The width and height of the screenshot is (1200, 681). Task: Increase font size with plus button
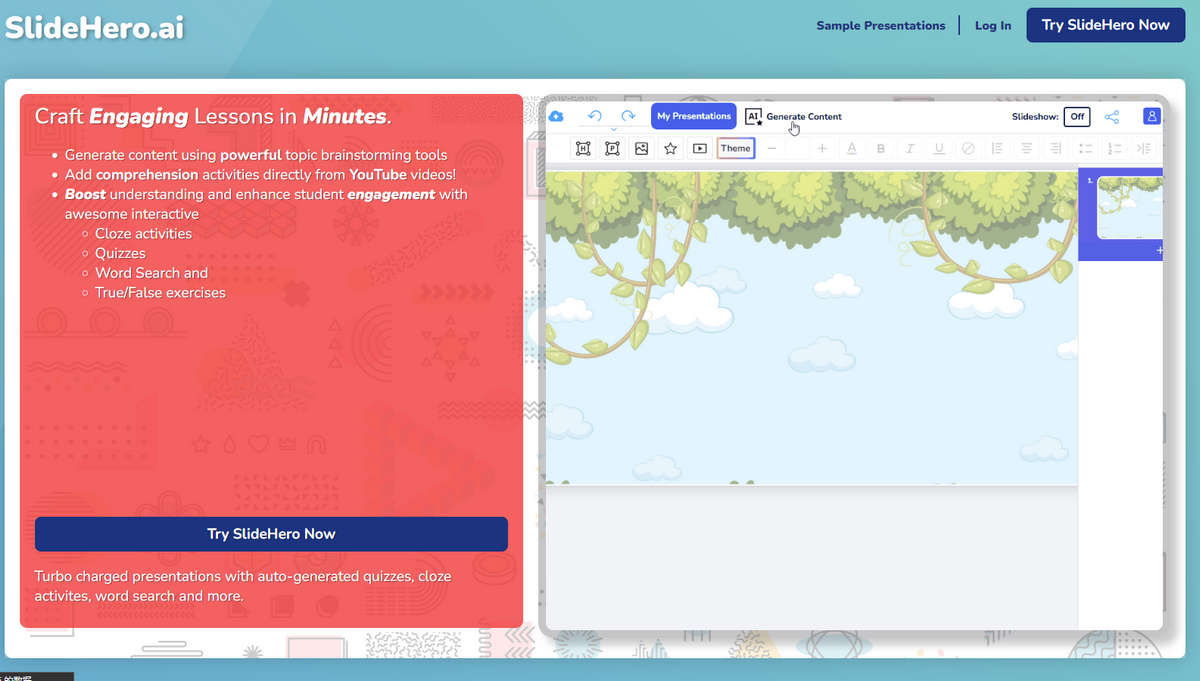[x=822, y=148]
